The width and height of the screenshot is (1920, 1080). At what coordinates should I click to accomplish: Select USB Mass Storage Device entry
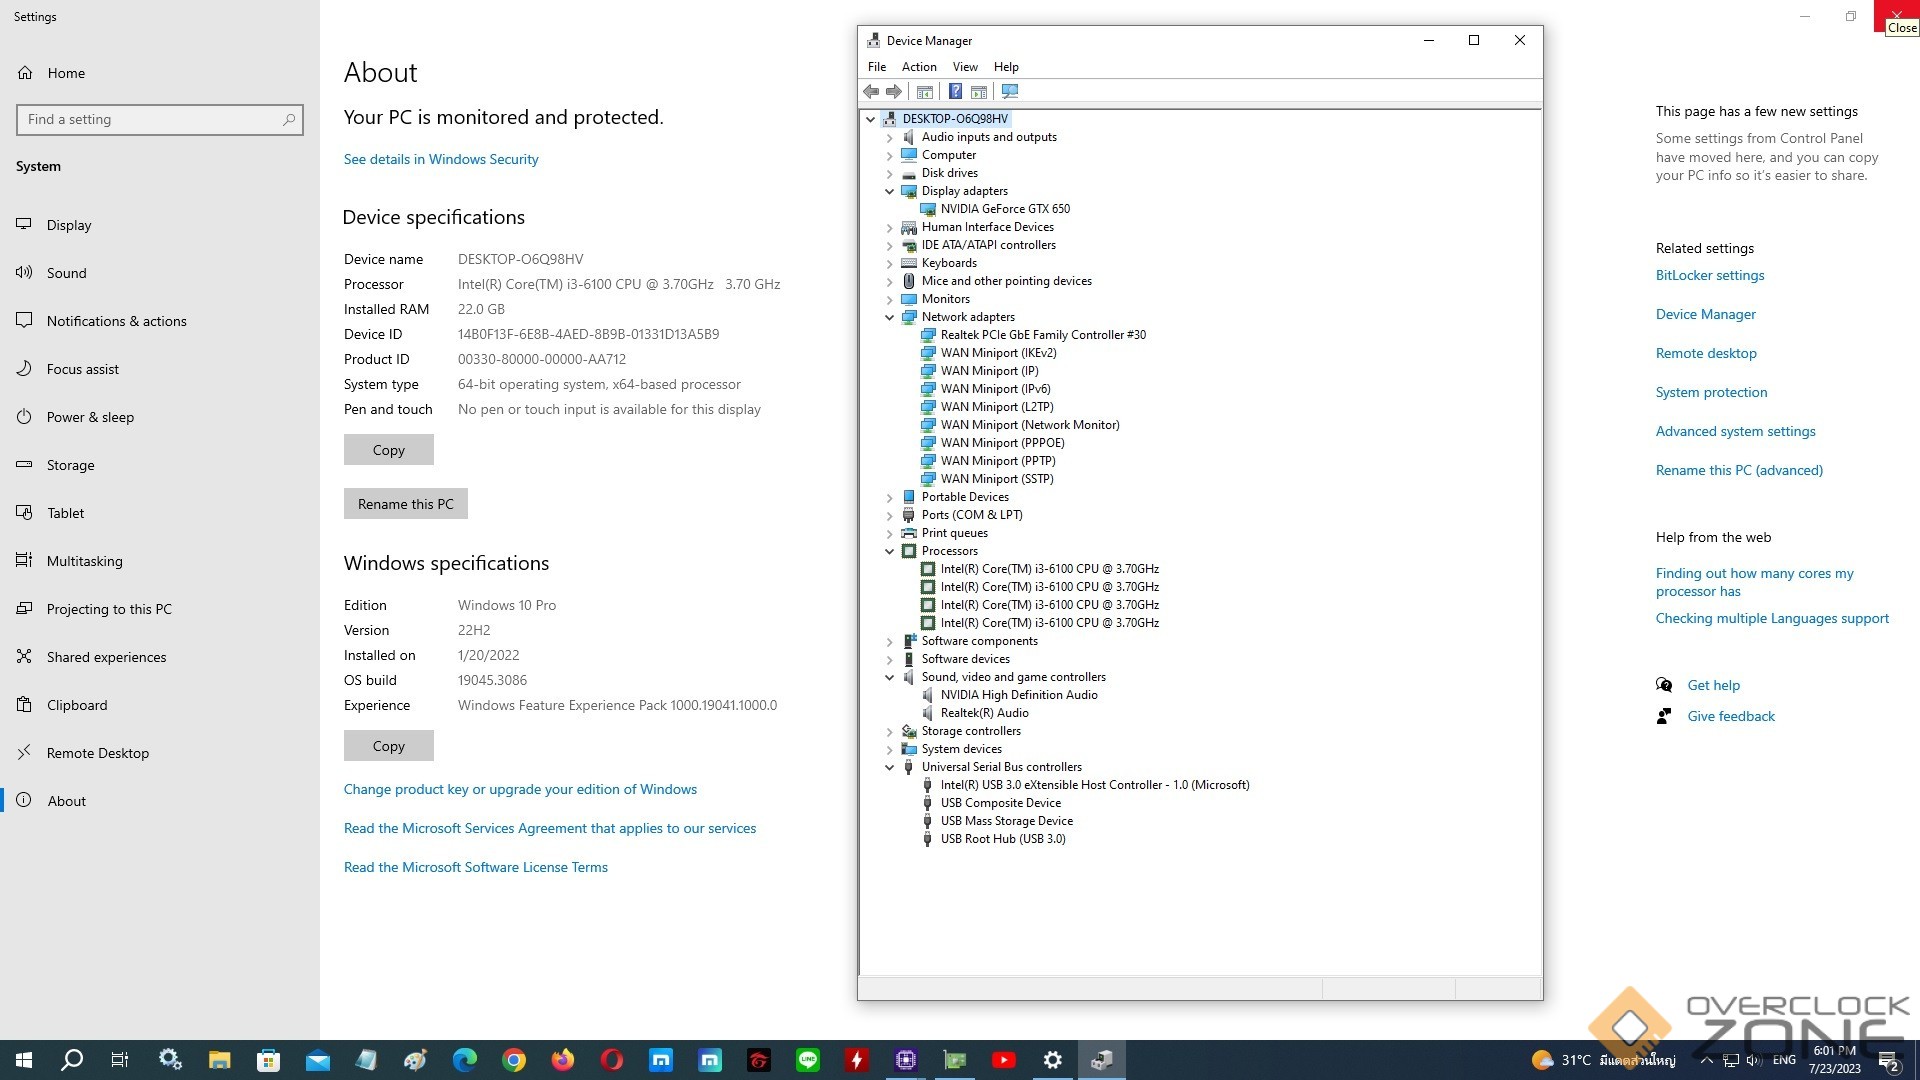(x=1006, y=821)
